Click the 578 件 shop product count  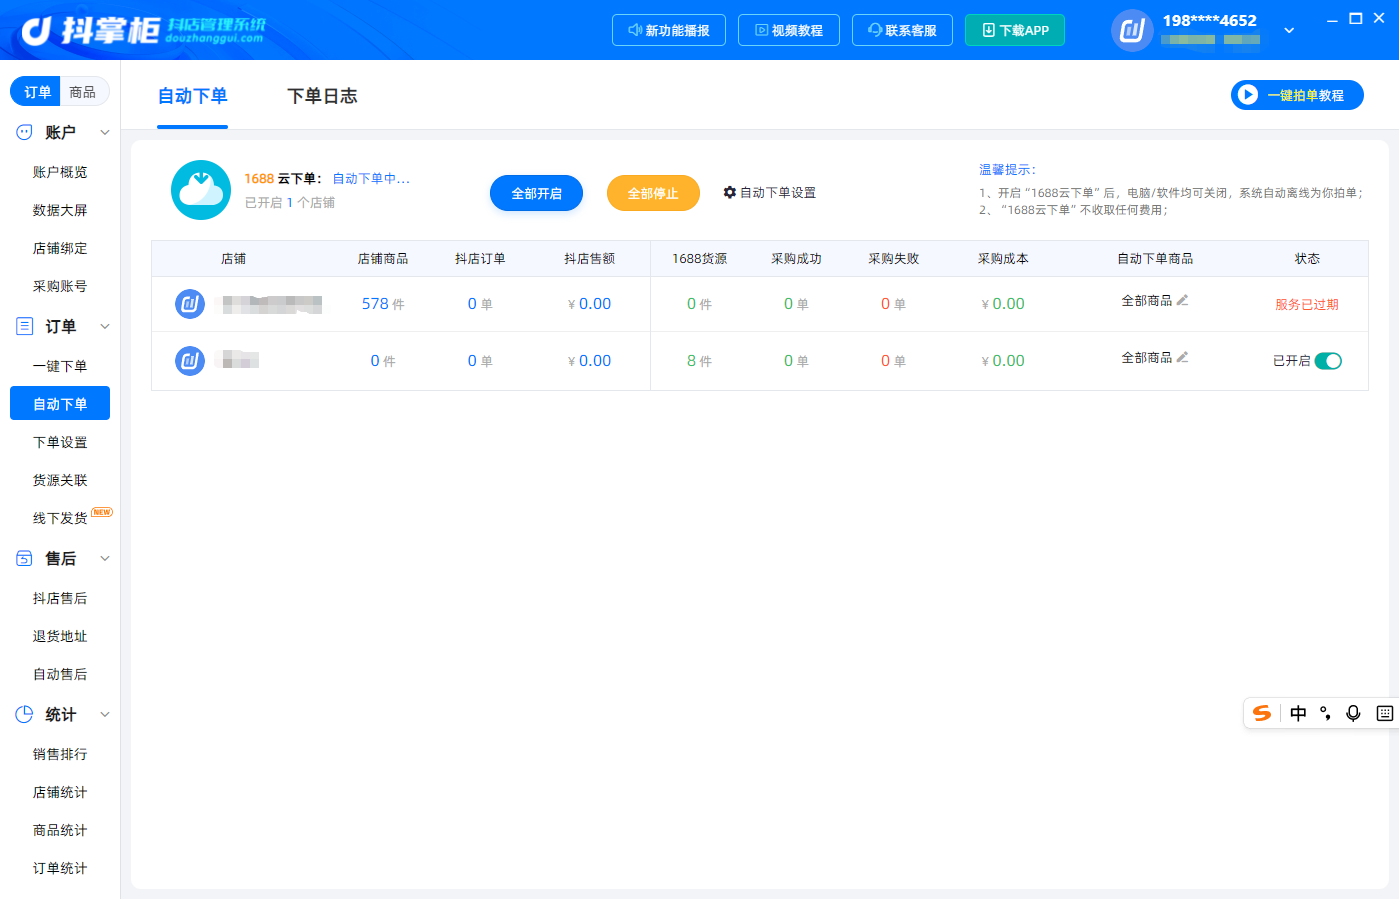point(383,304)
